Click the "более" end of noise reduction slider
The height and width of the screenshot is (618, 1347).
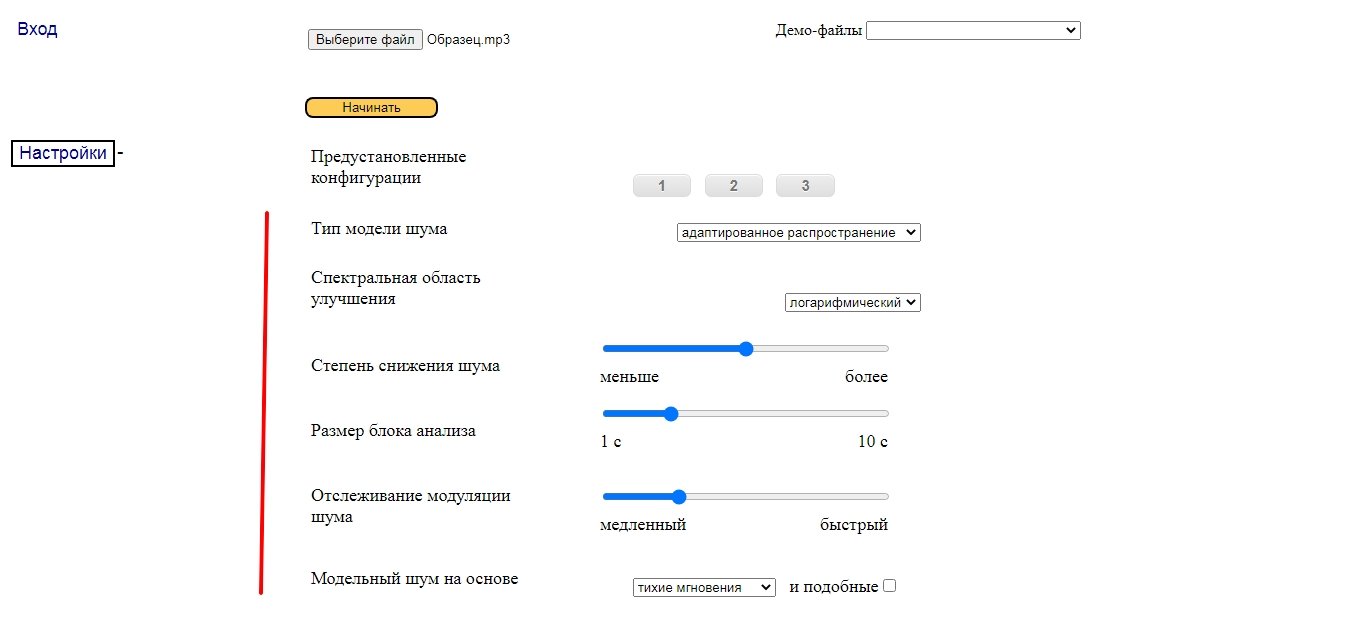[866, 377]
